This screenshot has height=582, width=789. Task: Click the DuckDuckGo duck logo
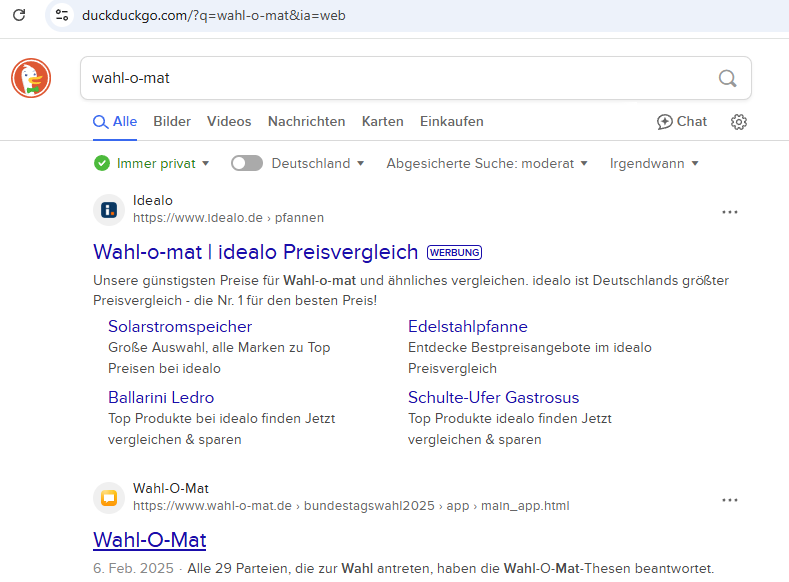click(x=31, y=78)
